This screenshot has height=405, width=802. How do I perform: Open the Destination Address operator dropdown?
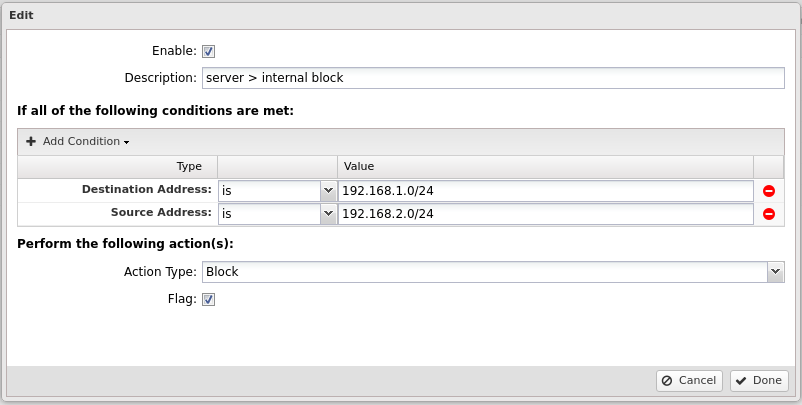(x=328, y=191)
